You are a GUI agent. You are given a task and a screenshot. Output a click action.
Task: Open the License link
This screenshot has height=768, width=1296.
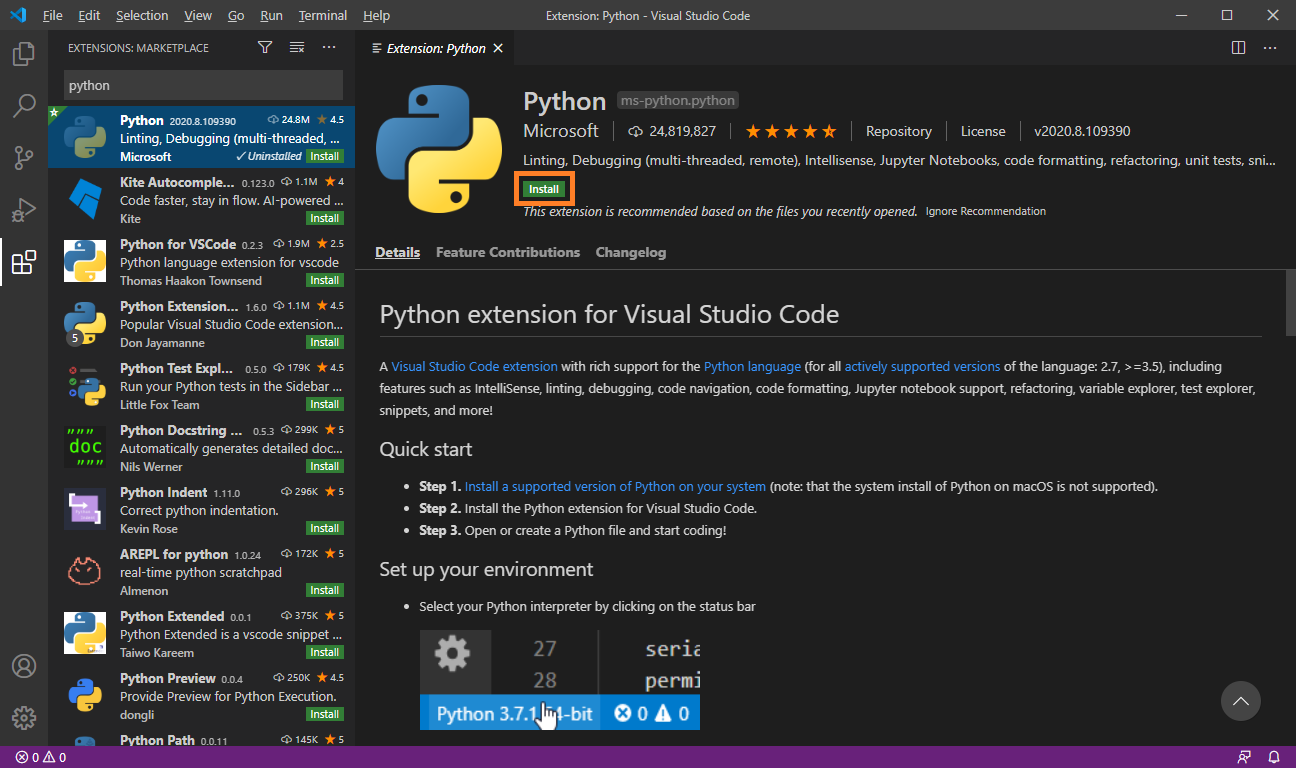[983, 131]
